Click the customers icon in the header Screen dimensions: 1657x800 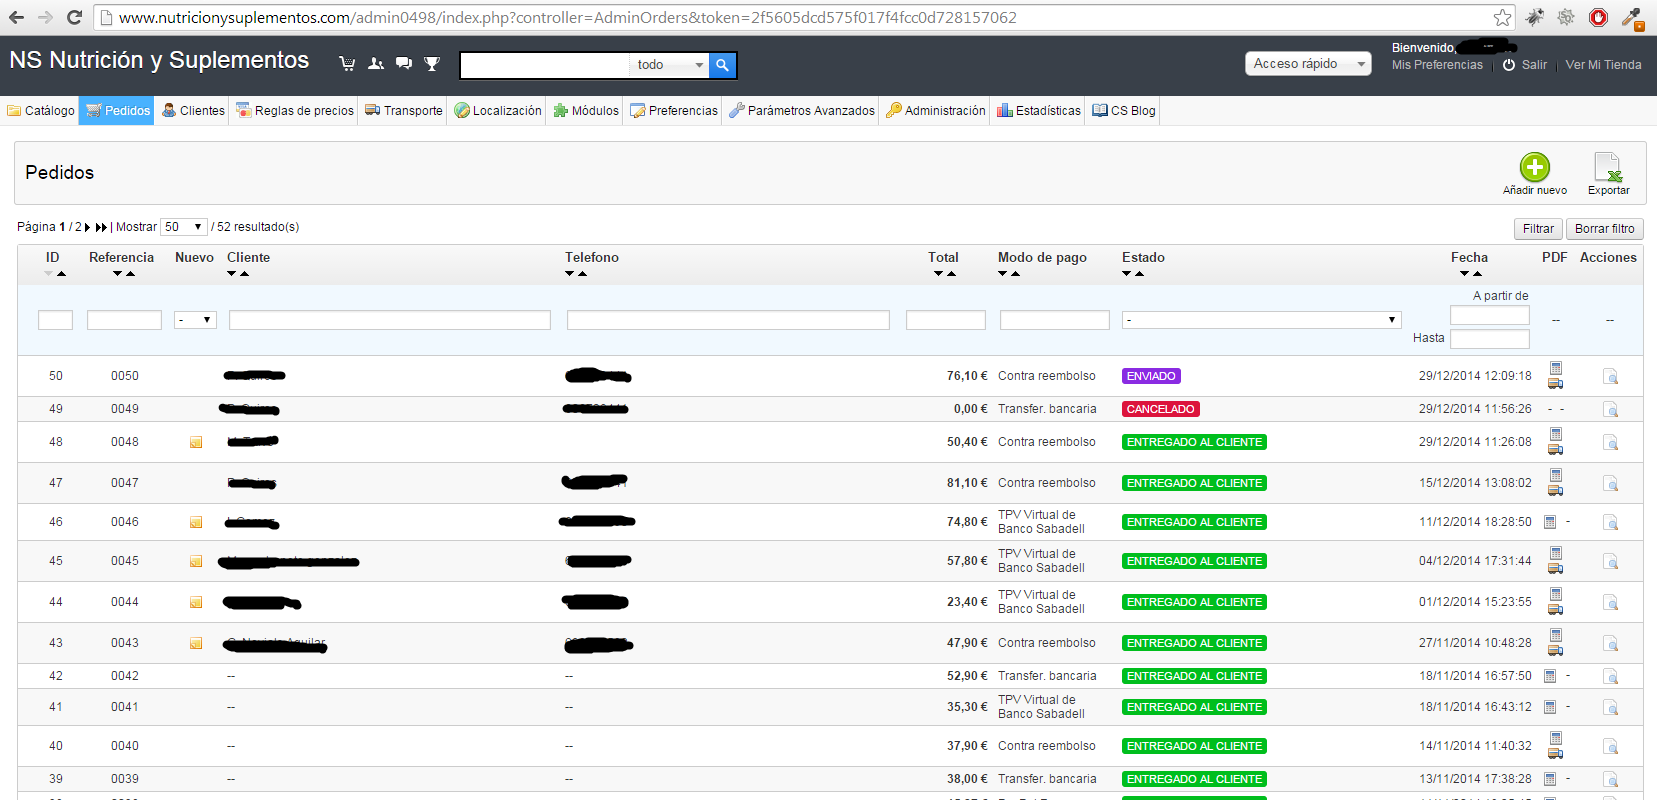pos(376,64)
